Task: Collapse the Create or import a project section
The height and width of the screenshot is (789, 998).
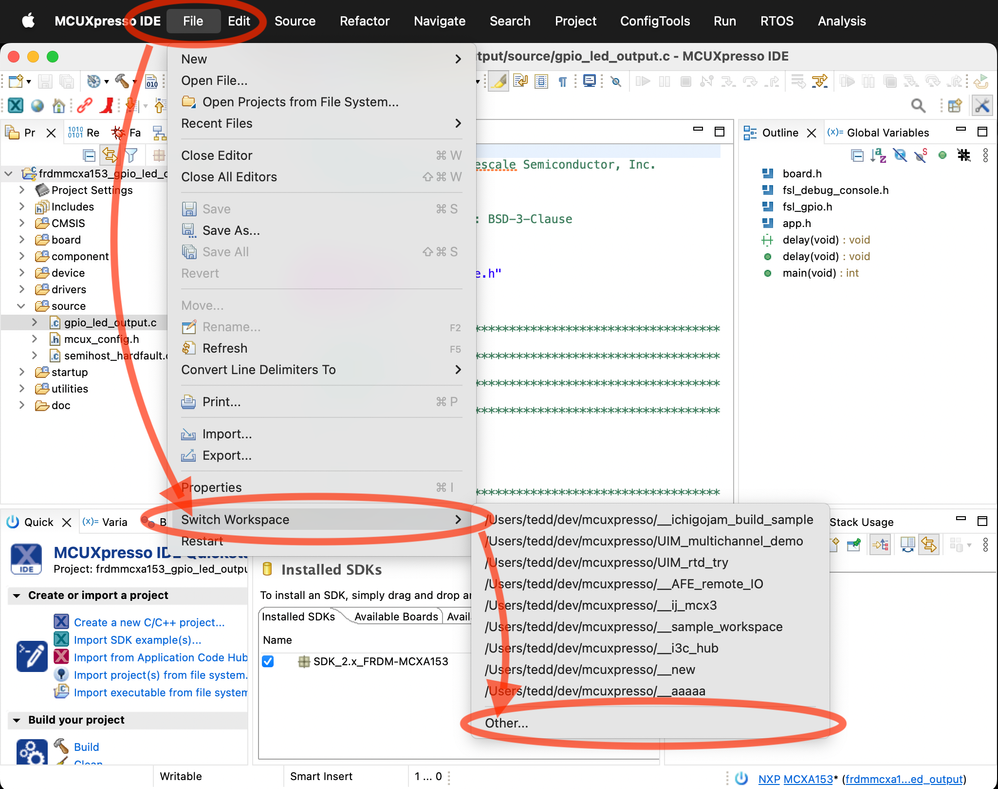Action: point(16,596)
